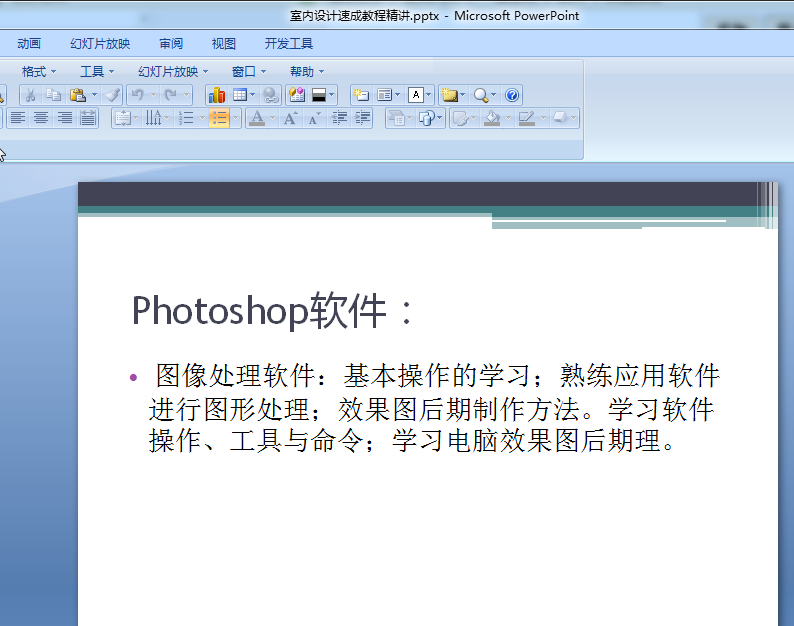Click the Cut scissors icon
Screen dimensions: 794x626
(30, 95)
